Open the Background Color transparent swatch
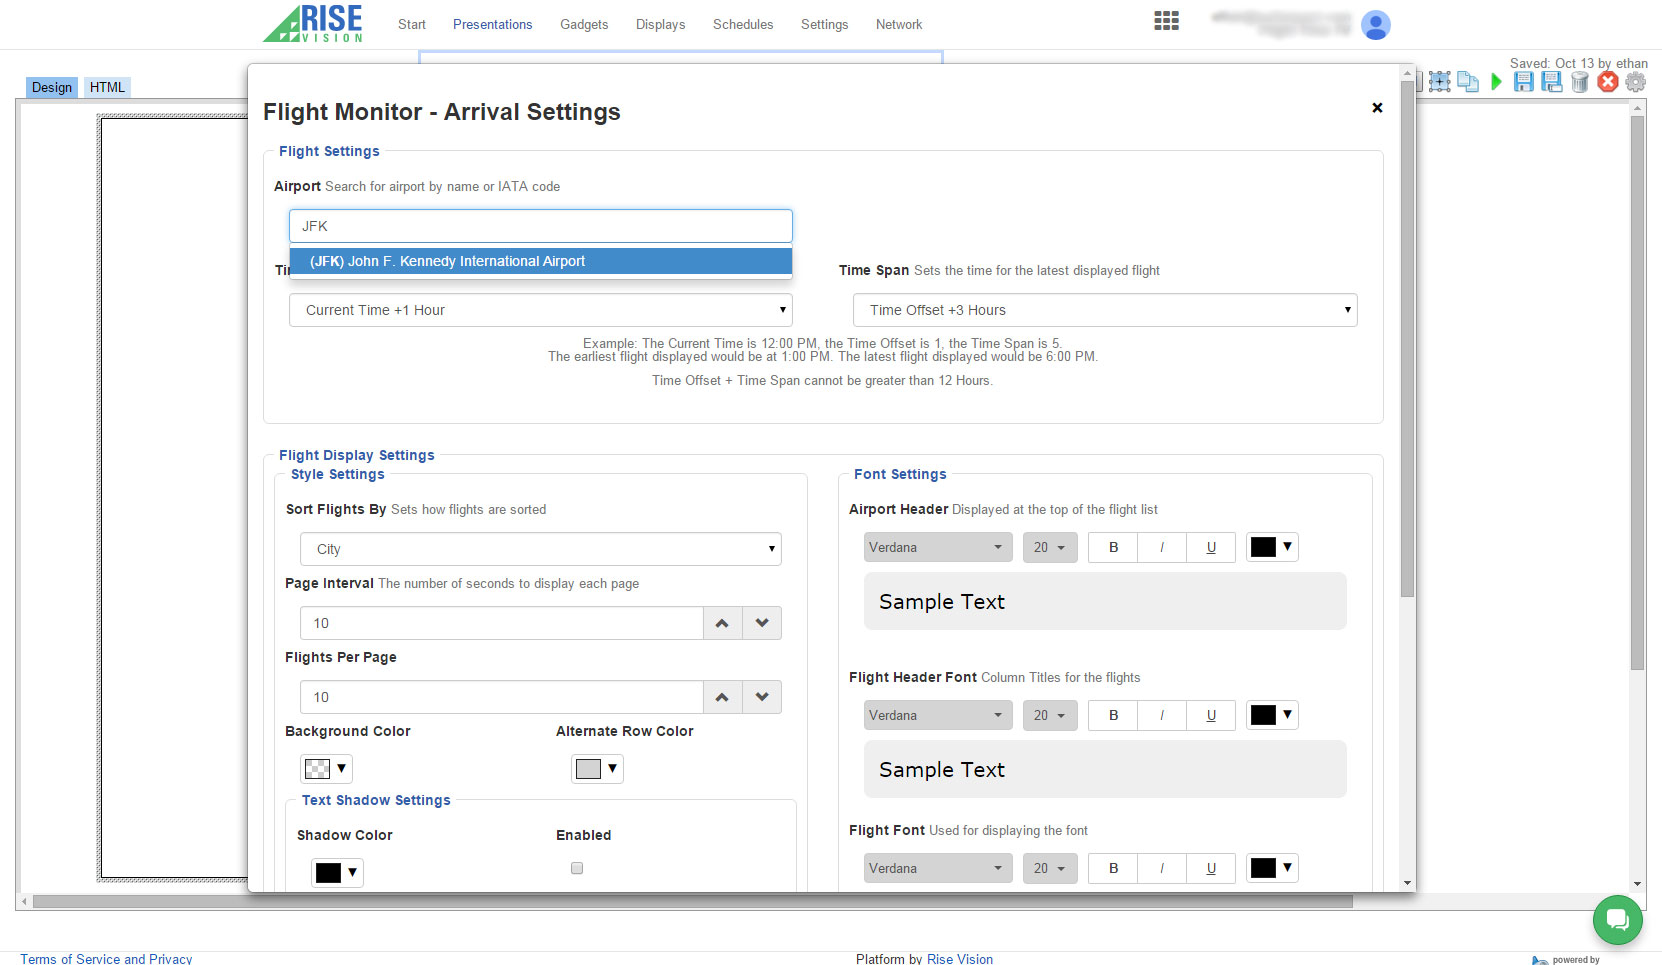This screenshot has width=1662, height=965. pos(326,768)
